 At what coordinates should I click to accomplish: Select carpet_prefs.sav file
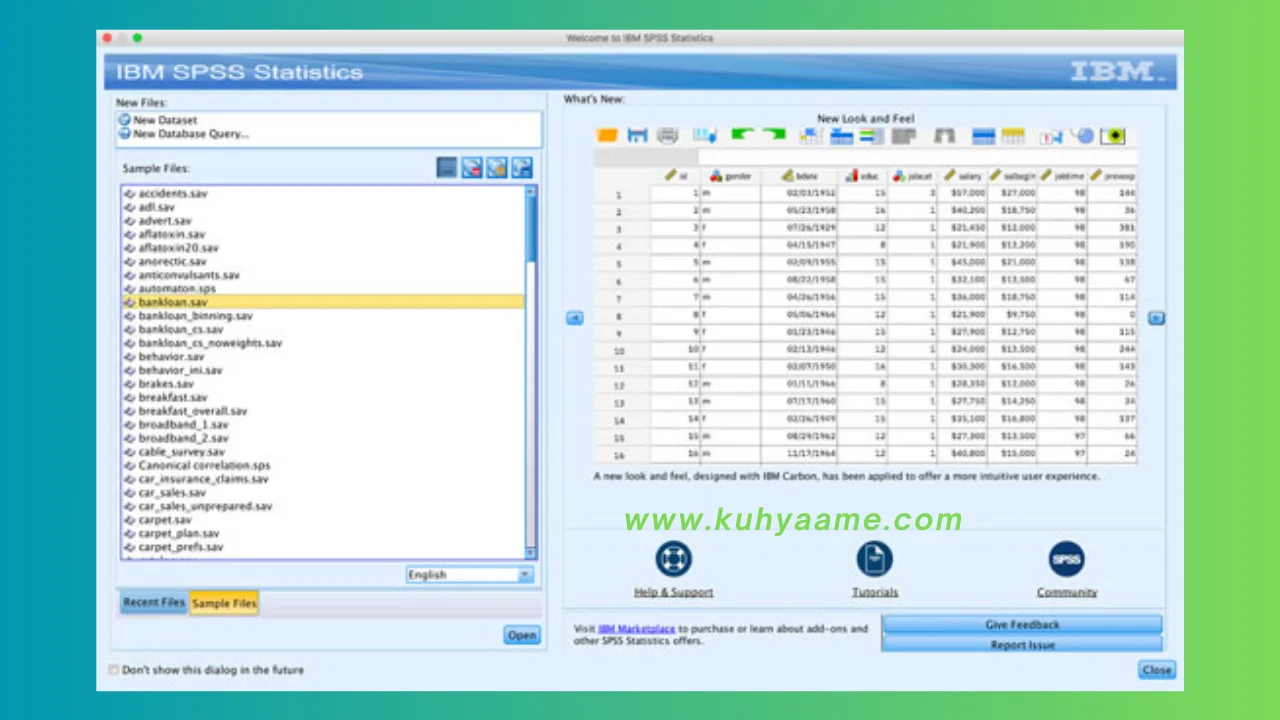(322, 547)
